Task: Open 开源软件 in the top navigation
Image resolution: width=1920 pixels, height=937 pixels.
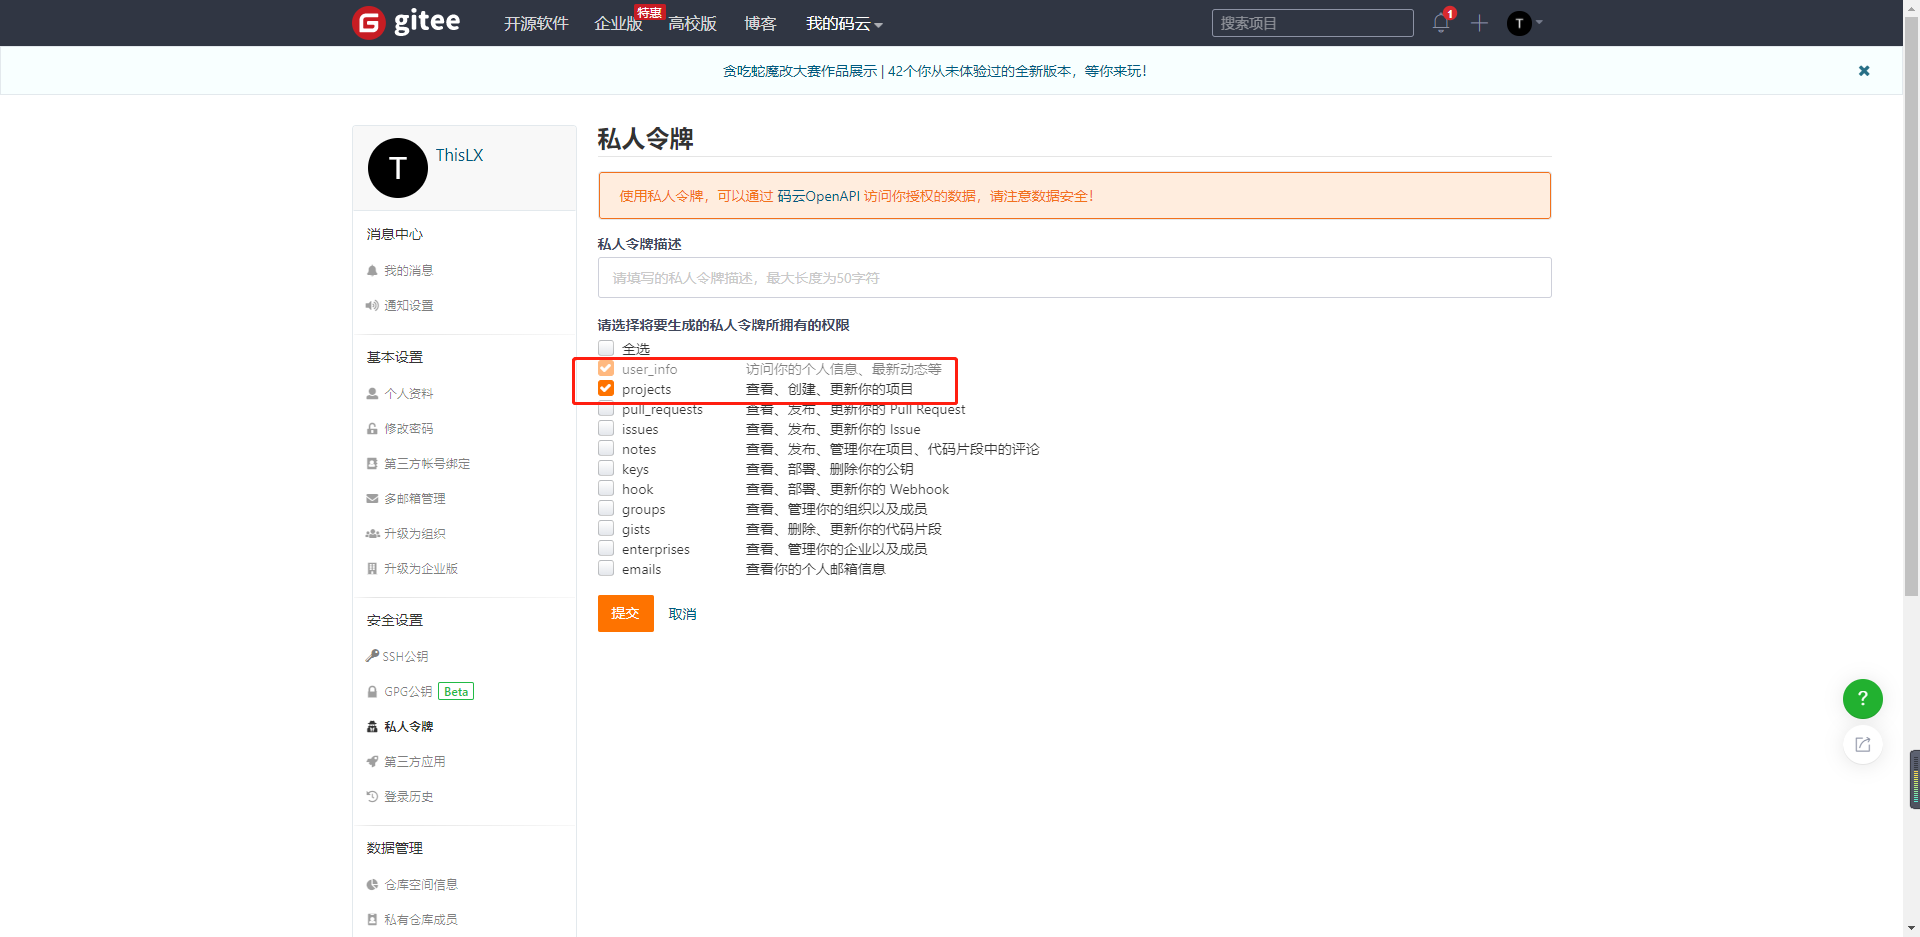Action: coord(536,24)
